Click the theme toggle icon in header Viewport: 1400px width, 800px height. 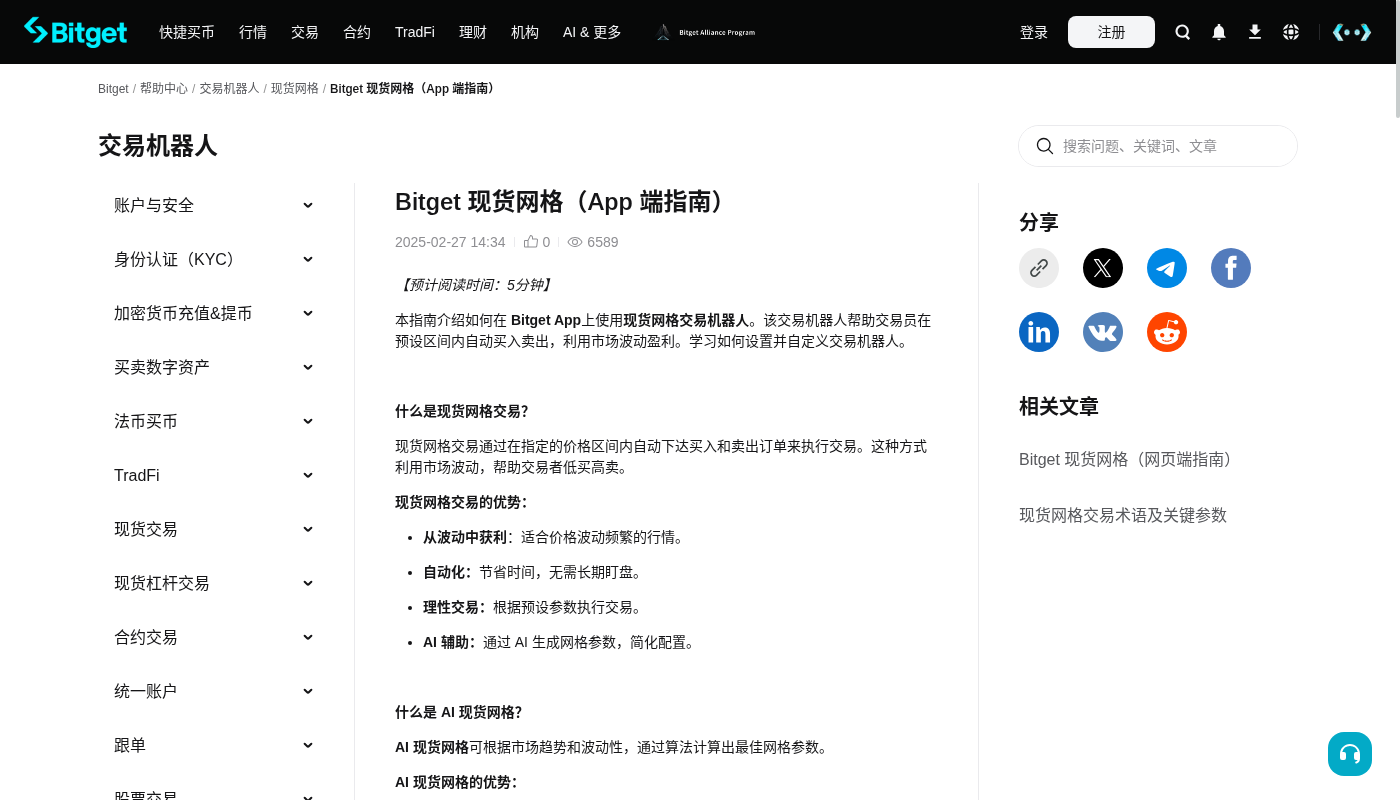(1351, 32)
